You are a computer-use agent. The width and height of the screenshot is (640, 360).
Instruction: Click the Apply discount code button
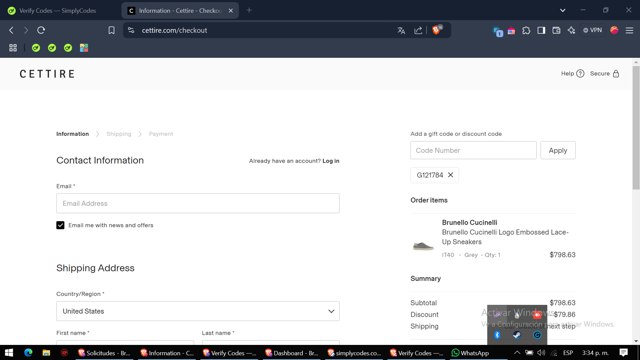(558, 150)
